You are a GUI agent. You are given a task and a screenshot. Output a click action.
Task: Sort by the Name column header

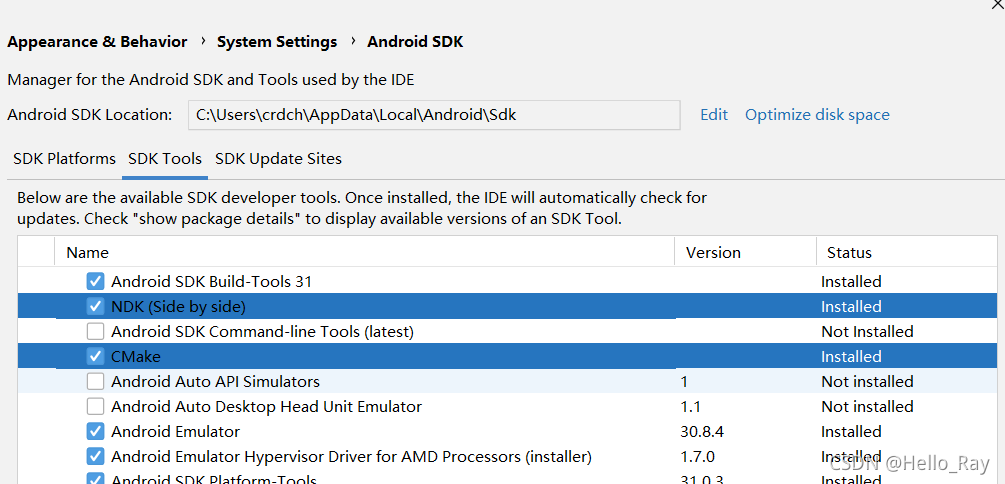click(365, 252)
